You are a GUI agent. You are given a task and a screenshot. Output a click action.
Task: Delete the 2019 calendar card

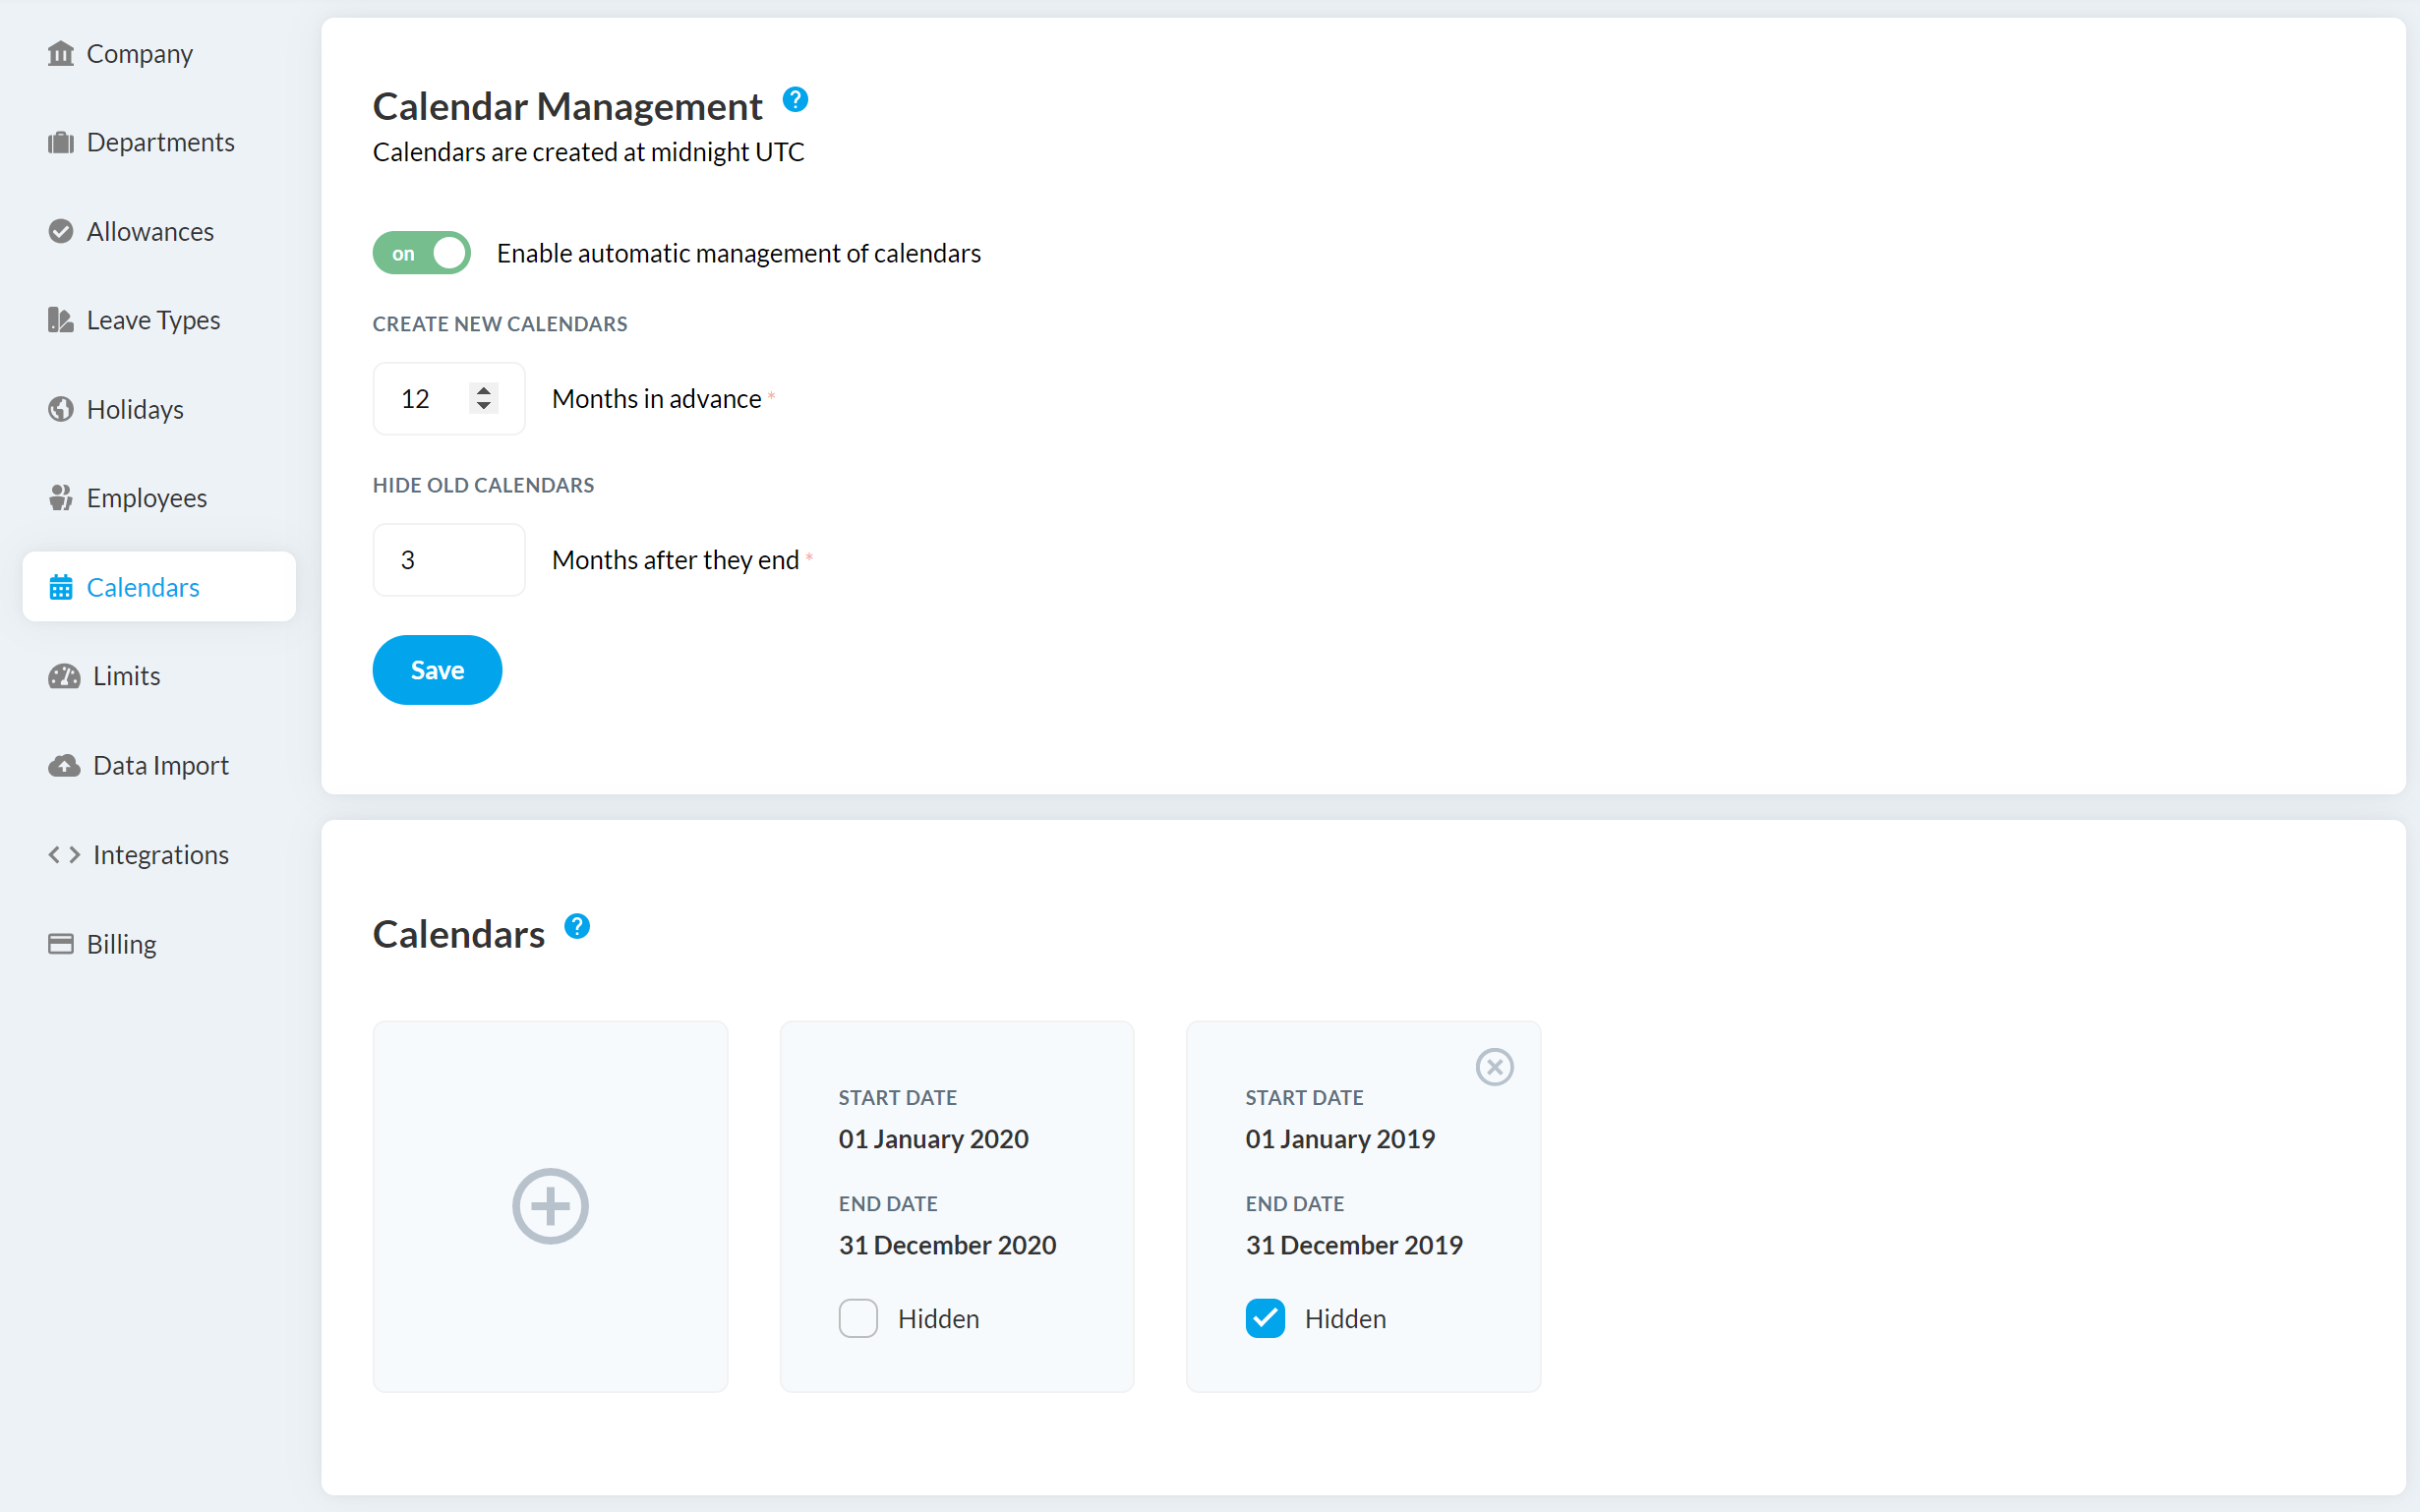click(1494, 1067)
